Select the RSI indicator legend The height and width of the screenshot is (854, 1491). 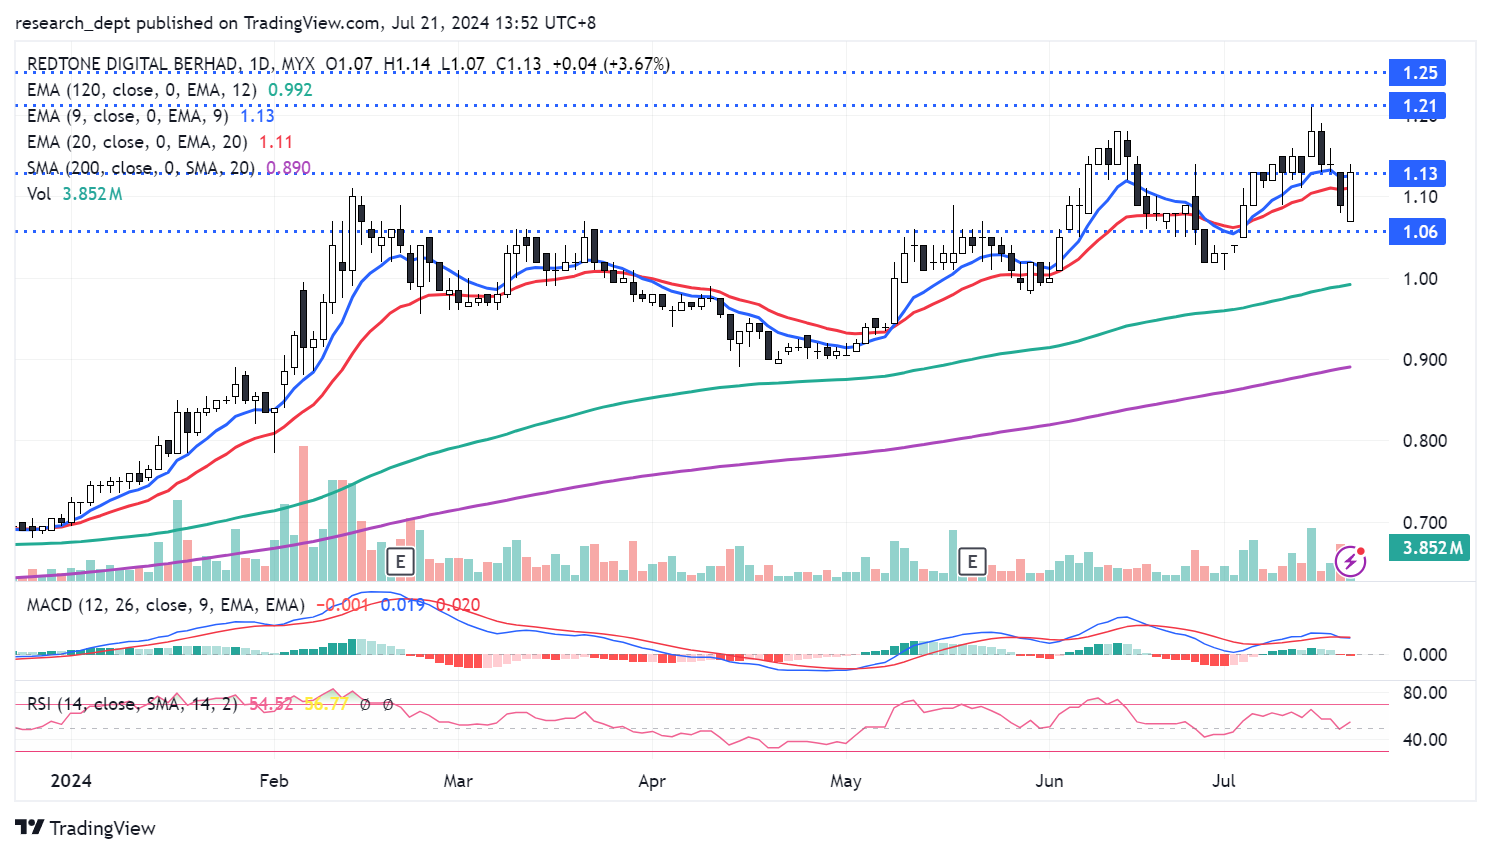132,704
